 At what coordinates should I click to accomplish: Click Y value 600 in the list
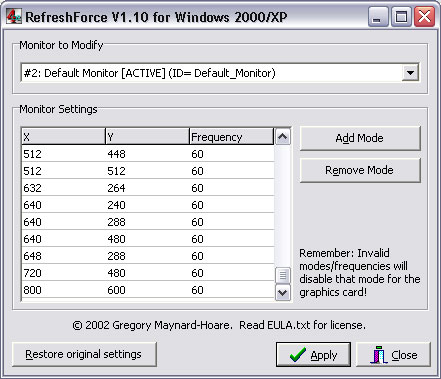pos(116,290)
